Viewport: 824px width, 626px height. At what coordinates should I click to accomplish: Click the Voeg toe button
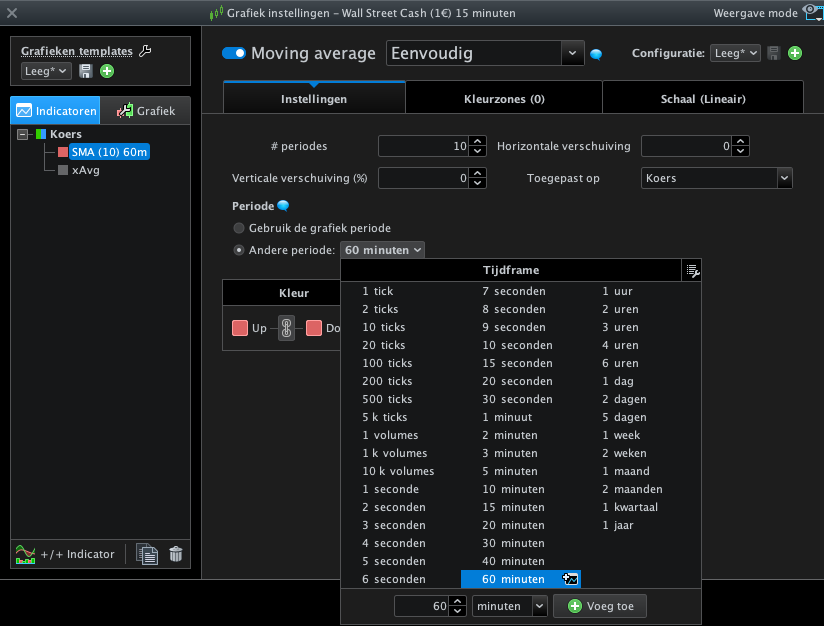[600, 606]
